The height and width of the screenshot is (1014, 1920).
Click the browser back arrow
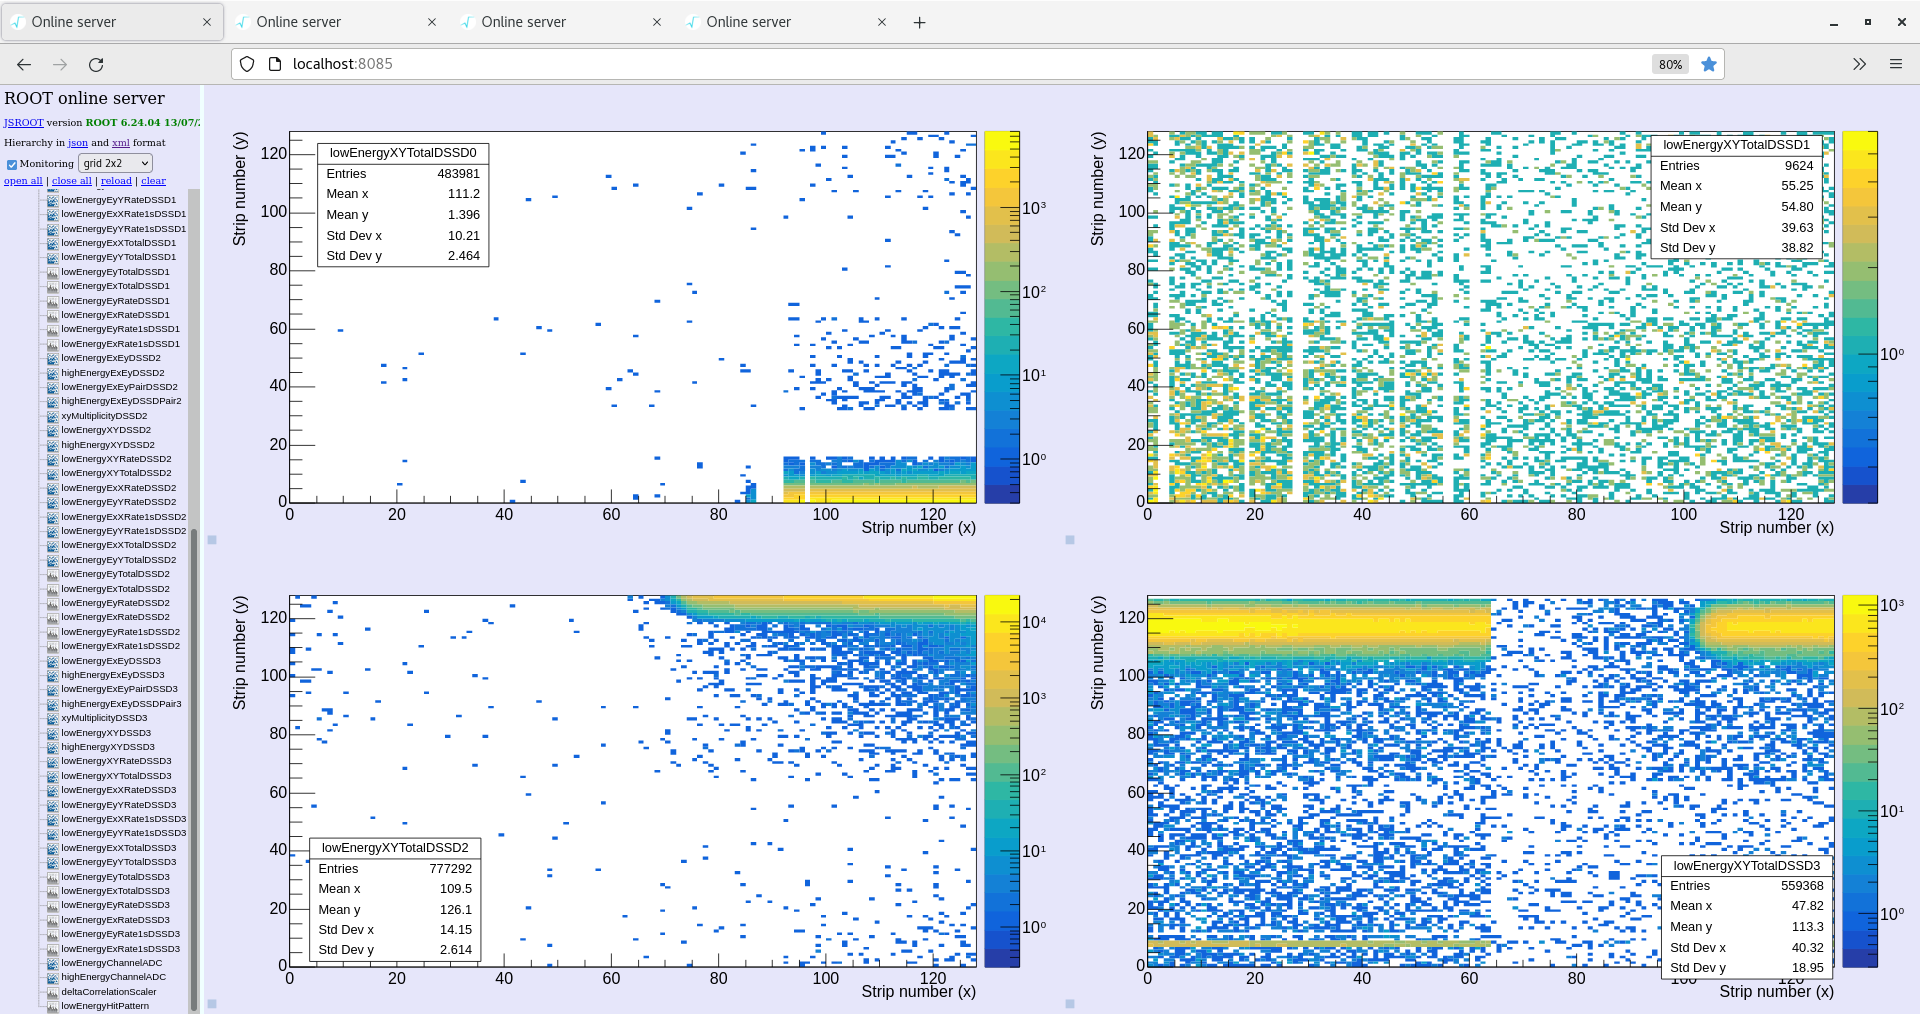coord(24,64)
